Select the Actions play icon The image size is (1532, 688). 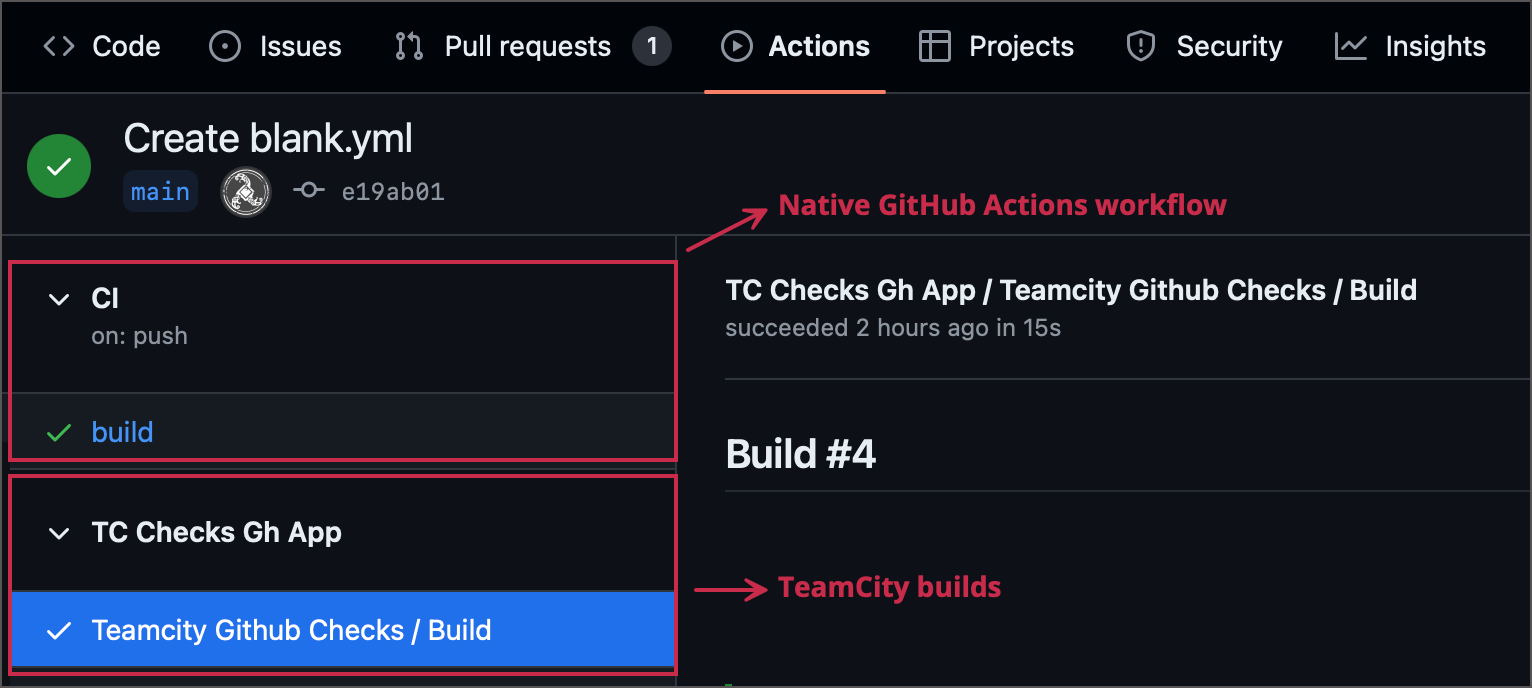coord(736,46)
